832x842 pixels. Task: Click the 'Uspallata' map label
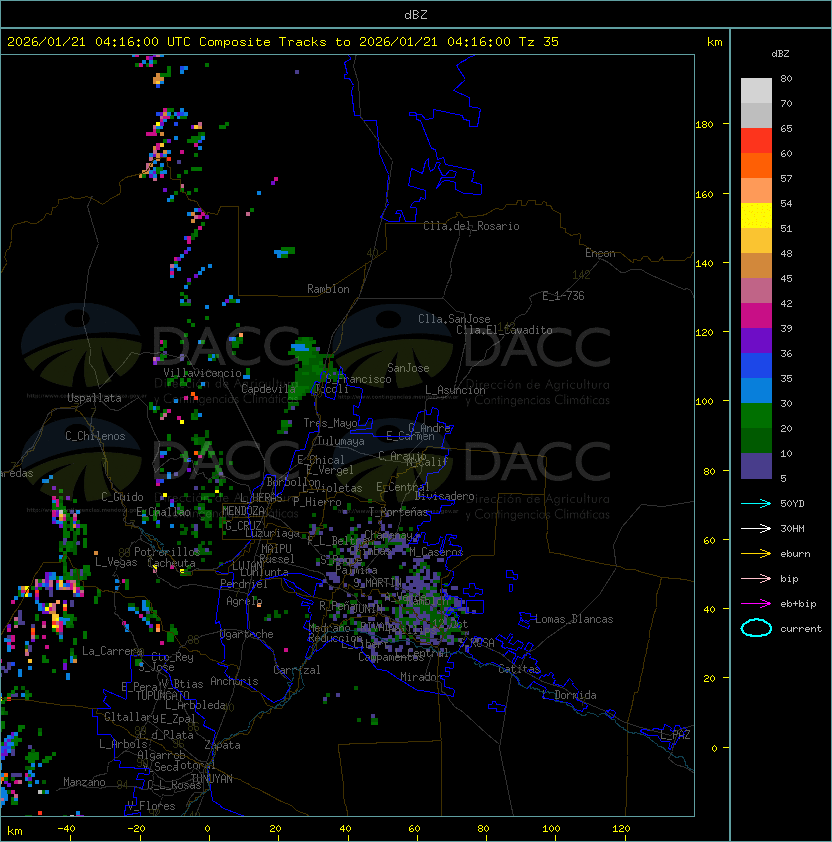[x=94, y=398]
